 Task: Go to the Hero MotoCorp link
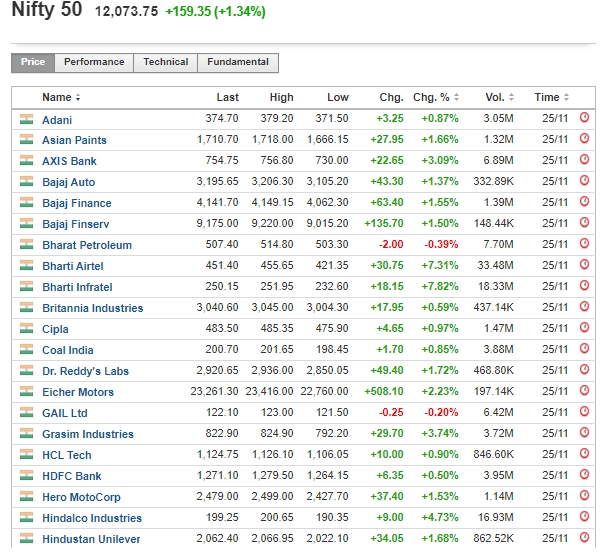click(80, 497)
